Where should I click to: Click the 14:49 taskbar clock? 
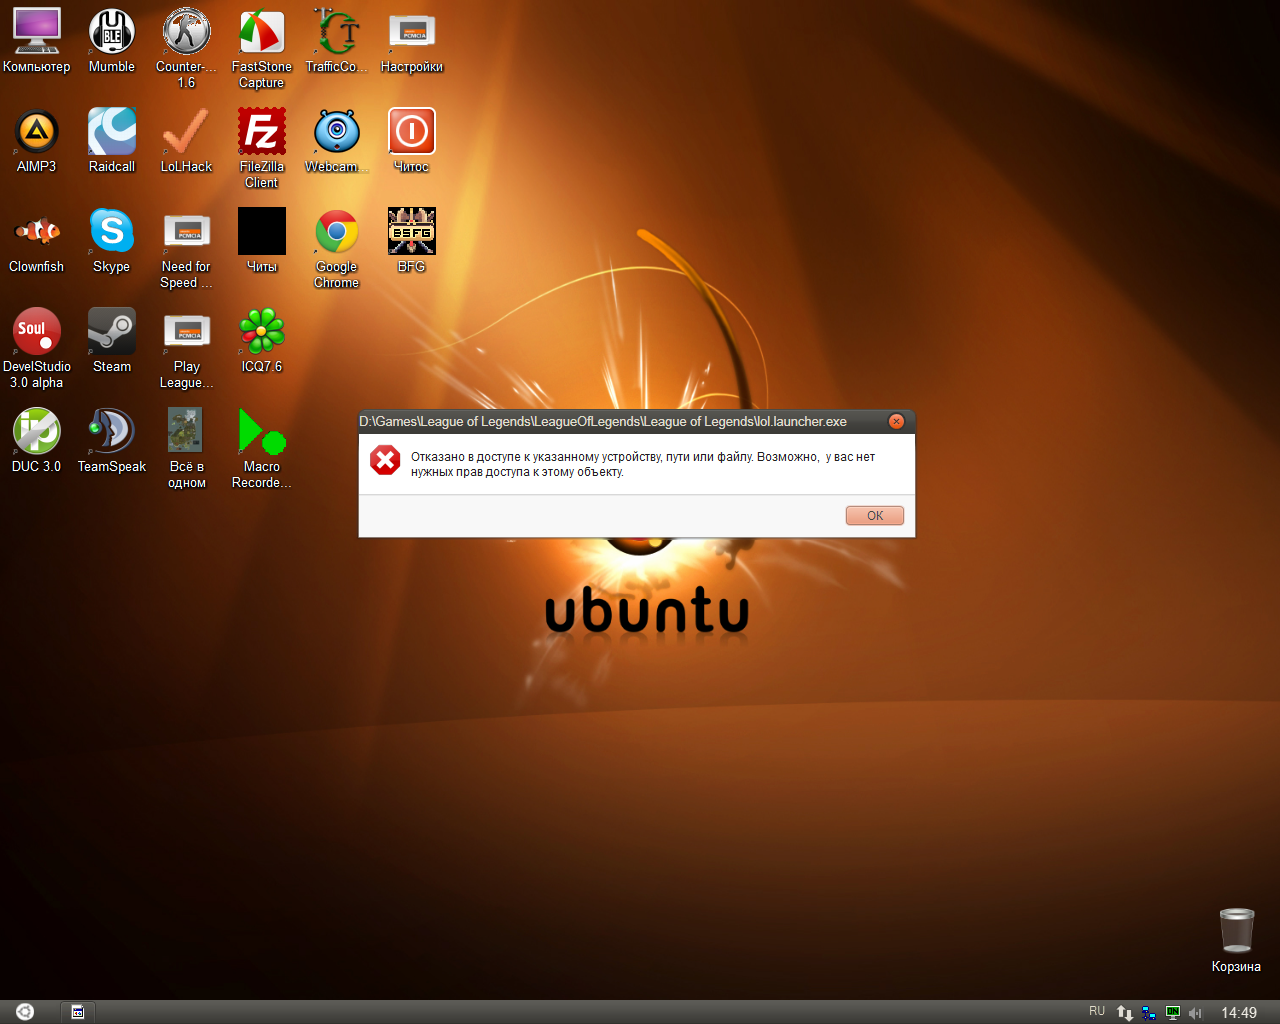pyautogui.click(x=1239, y=1013)
